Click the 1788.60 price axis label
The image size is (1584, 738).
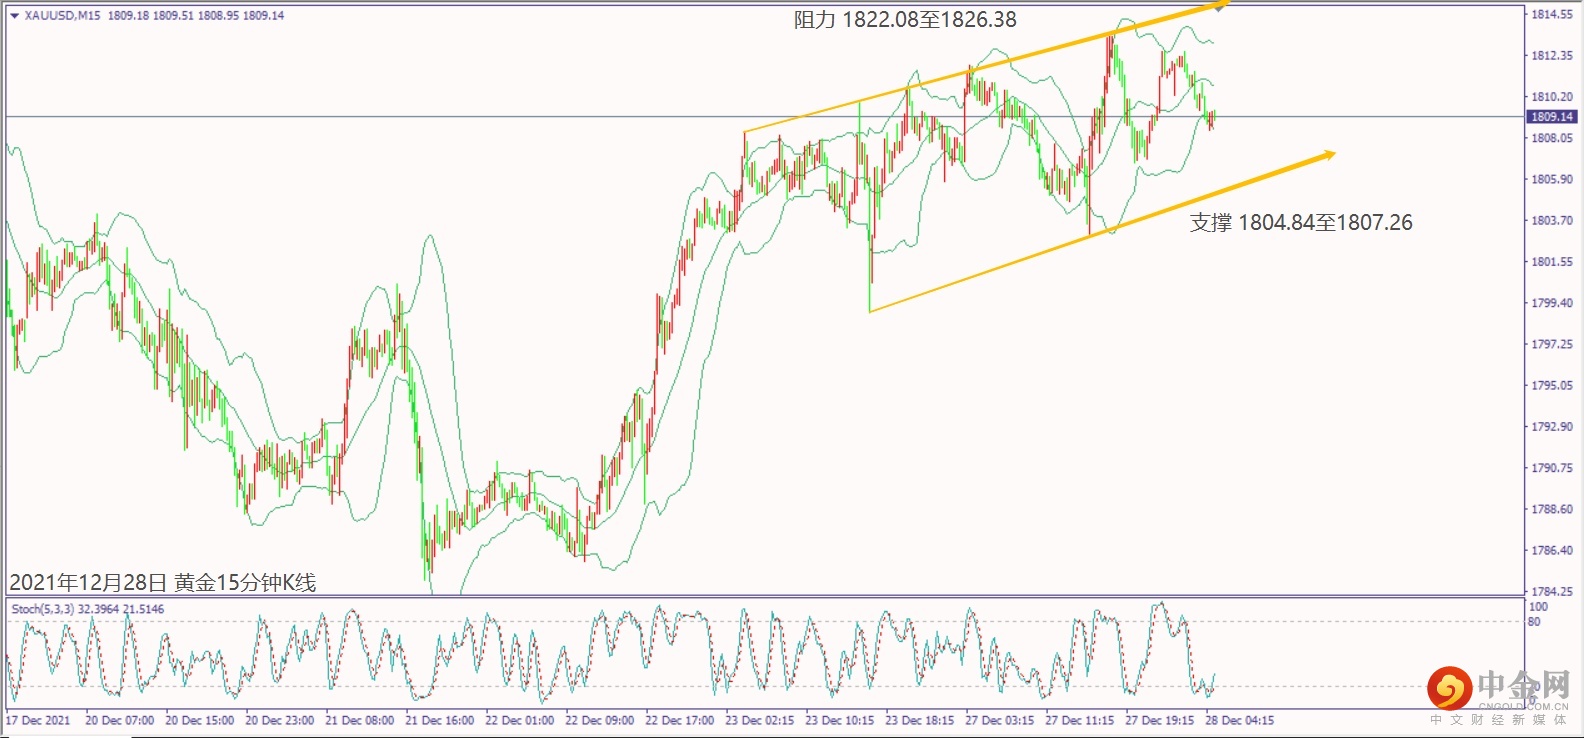[x=1552, y=509]
